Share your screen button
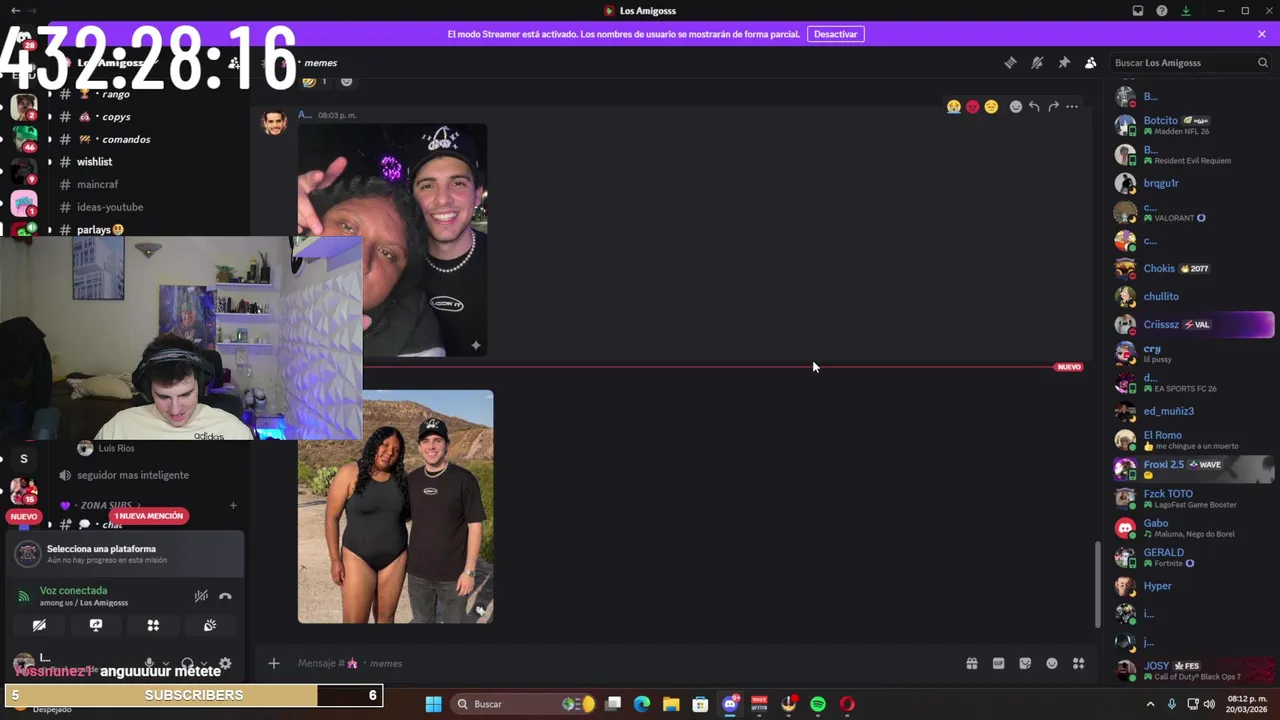Image resolution: width=1280 pixels, height=720 pixels. [96, 625]
